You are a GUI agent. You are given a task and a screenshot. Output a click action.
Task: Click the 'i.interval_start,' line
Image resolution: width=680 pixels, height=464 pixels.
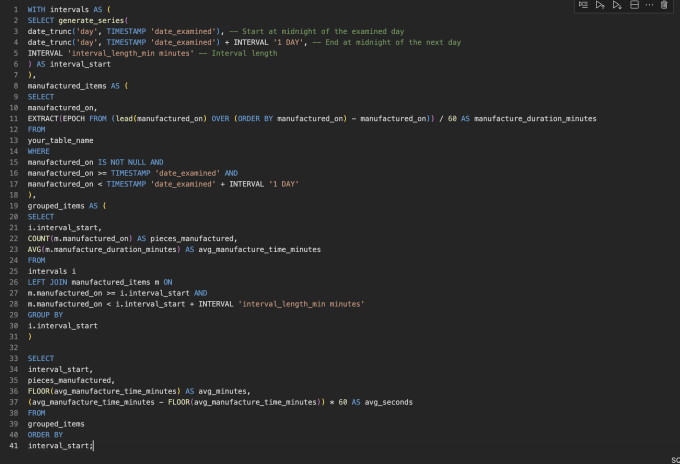(65, 228)
